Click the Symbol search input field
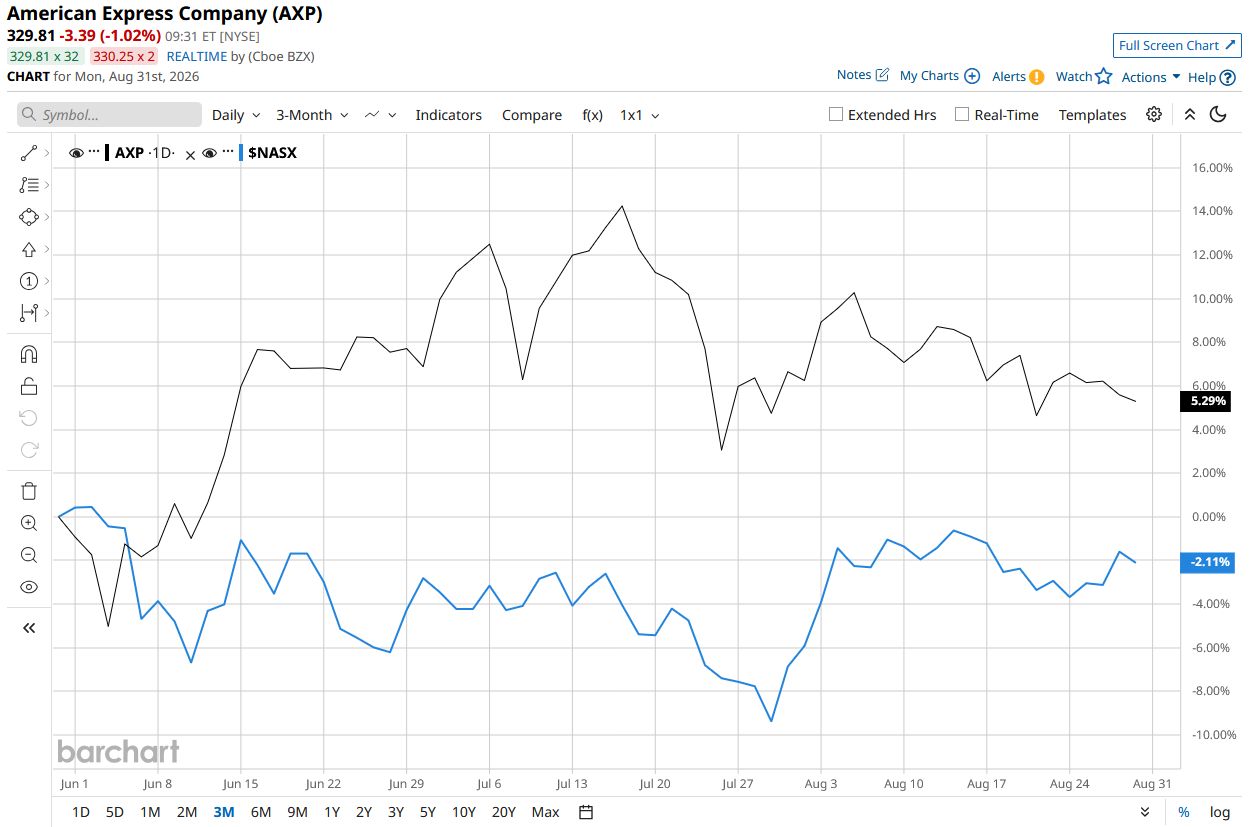The image size is (1258, 827). click(x=109, y=115)
